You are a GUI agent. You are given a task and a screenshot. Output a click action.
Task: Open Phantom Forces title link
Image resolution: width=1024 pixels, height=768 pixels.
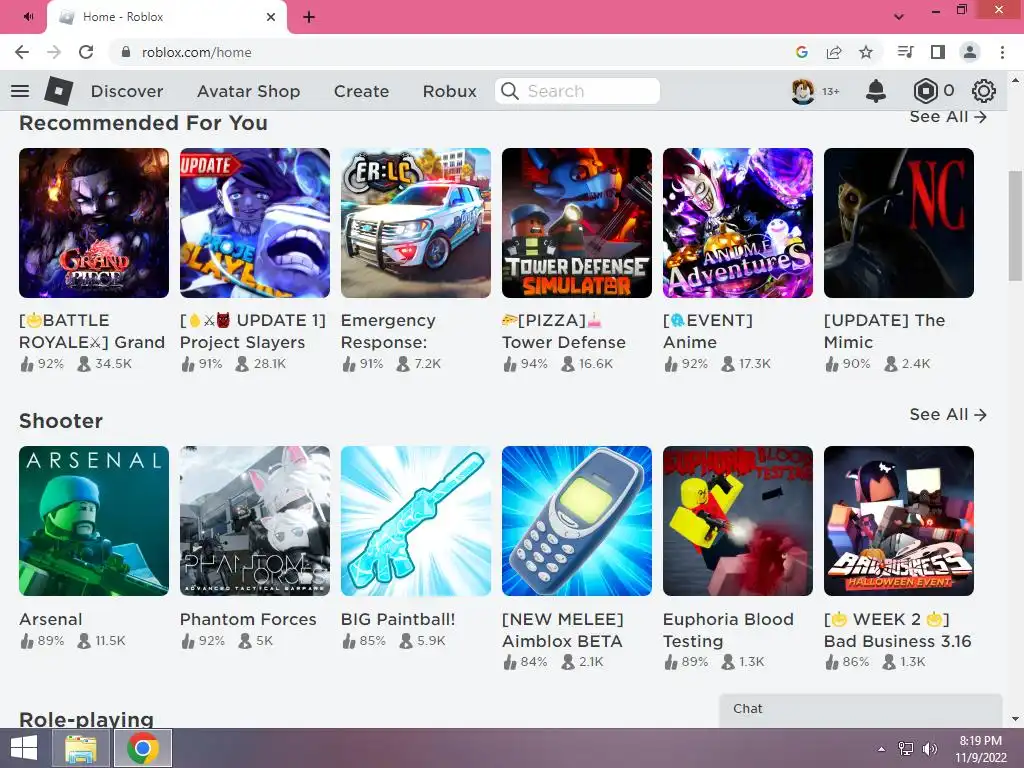tap(248, 619)
